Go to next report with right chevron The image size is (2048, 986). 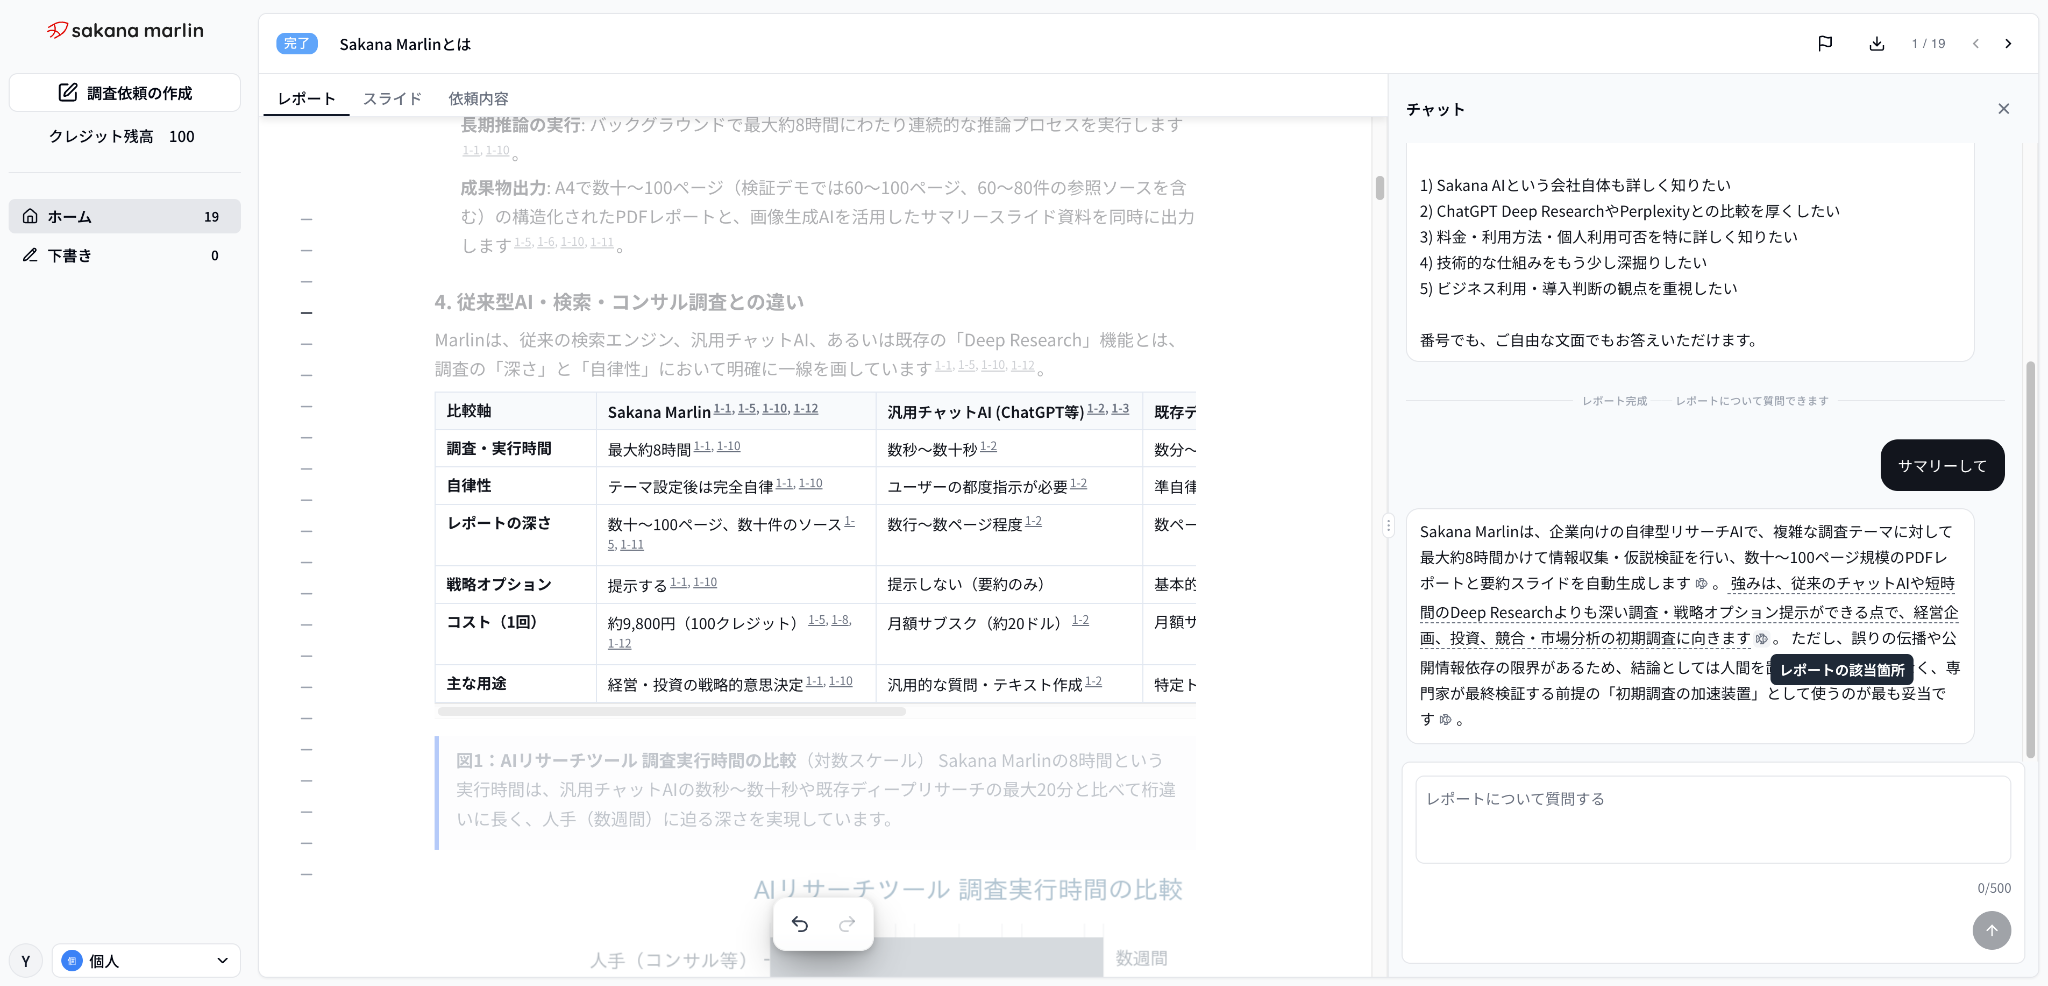coord(2008,43)
